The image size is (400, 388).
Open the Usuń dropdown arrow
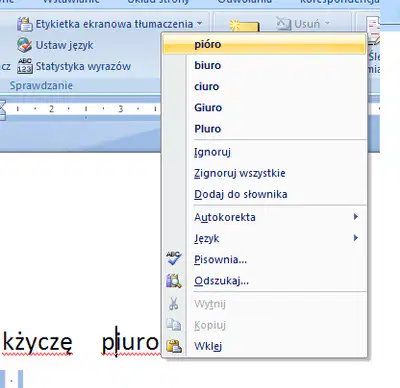[x=327, y=23]
